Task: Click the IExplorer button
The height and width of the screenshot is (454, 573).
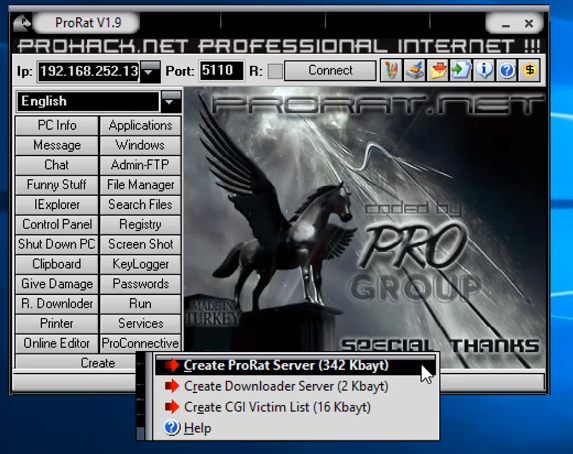Action: click(x=57, y=204)
